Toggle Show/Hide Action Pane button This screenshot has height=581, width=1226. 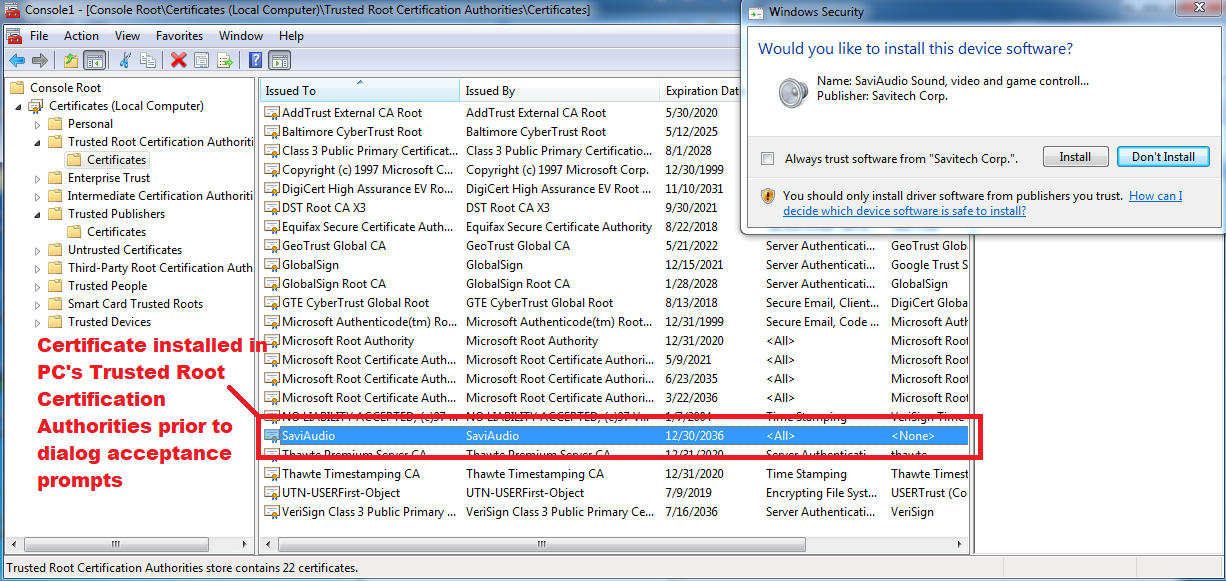[279, 60]
